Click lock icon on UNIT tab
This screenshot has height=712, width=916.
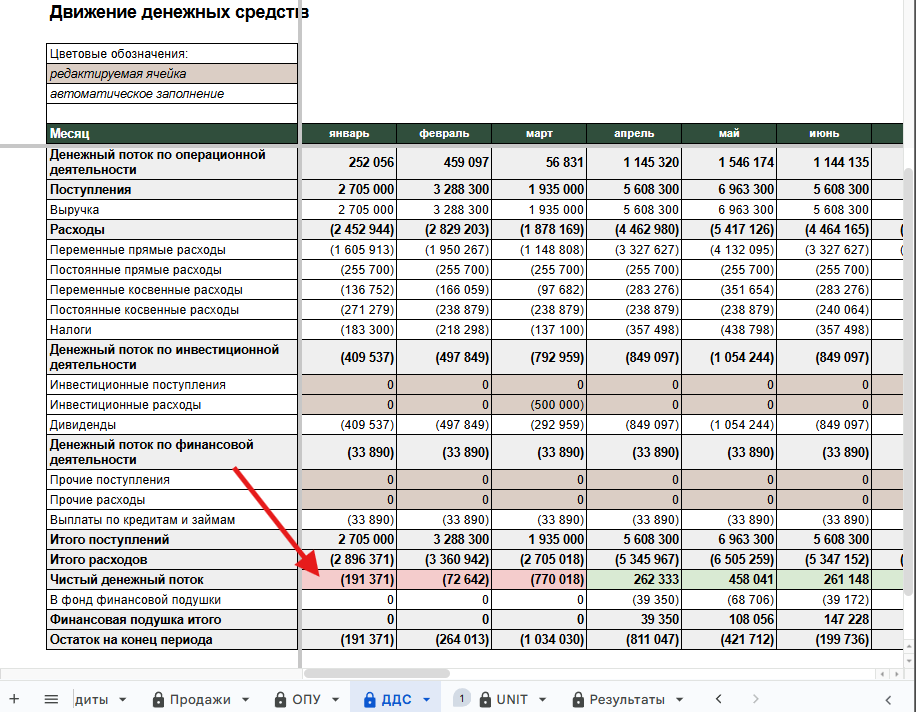485,699
